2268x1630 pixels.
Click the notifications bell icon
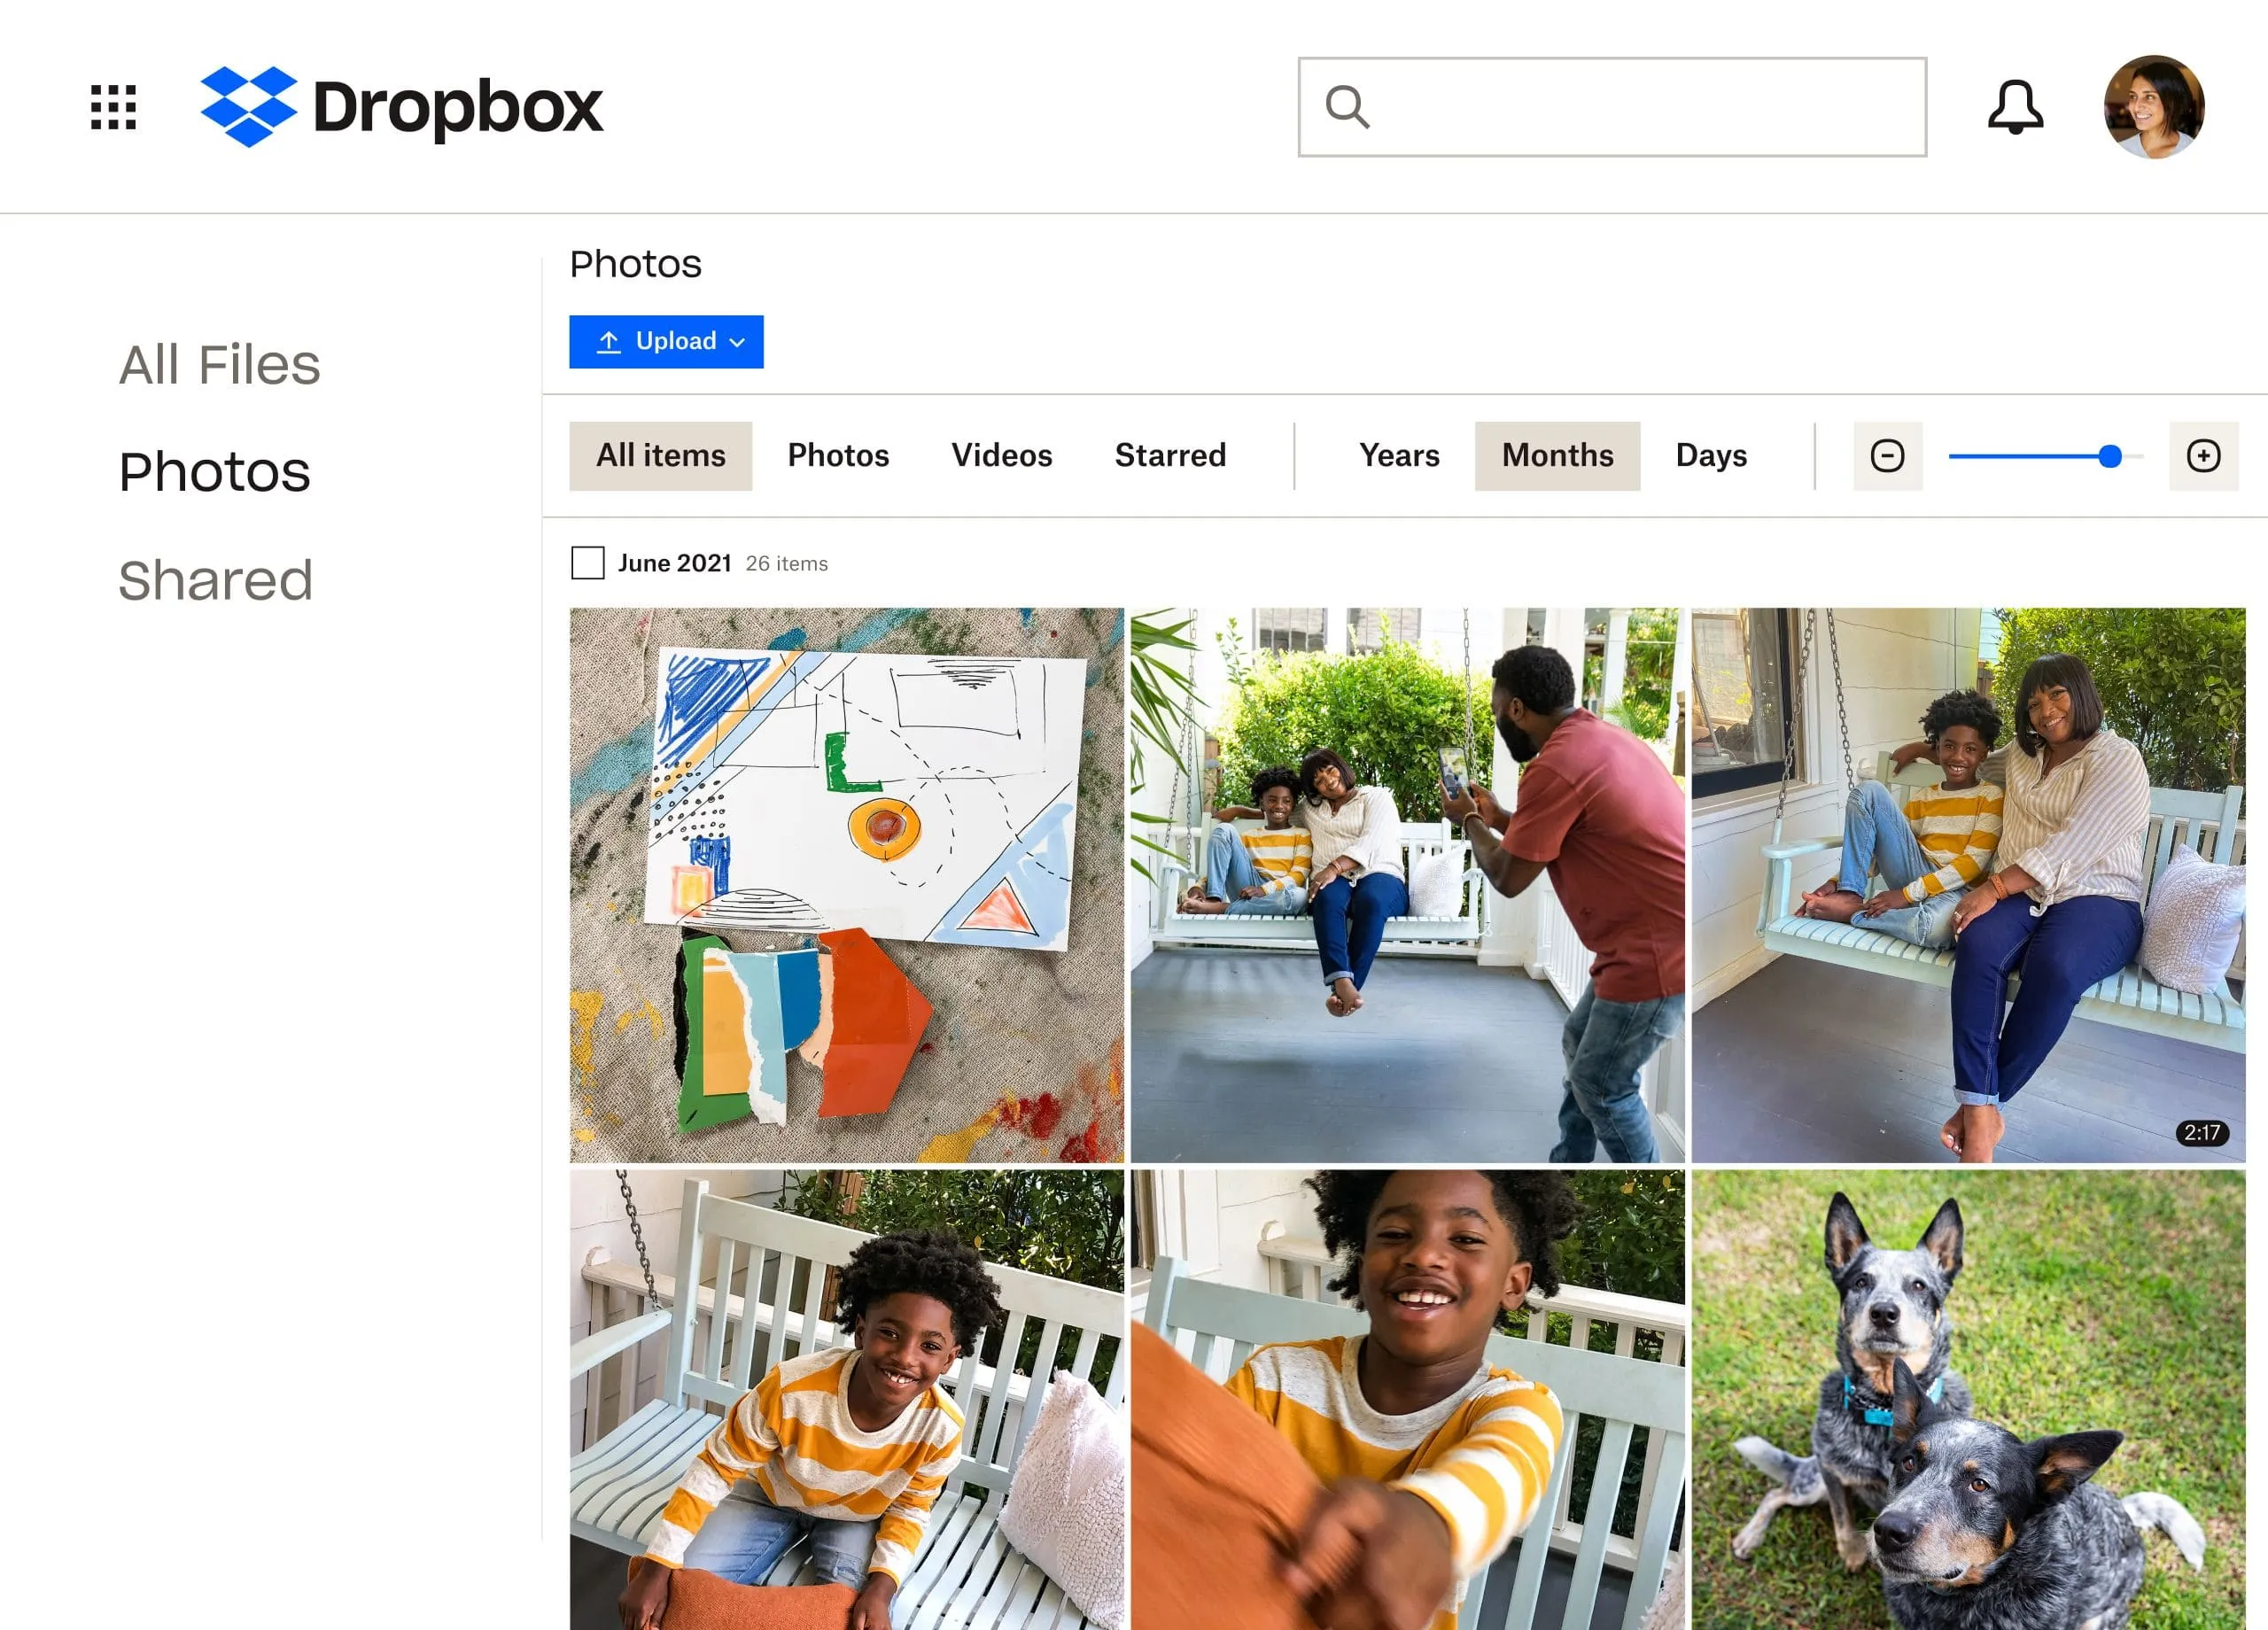(x=2016, y=105)
